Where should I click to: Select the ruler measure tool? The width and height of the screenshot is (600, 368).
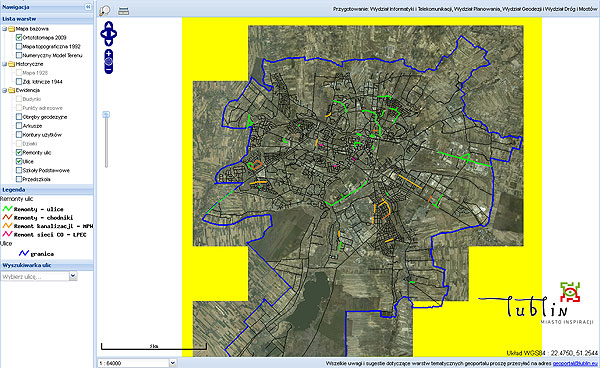pyautogui.click(x=123, y=11)
